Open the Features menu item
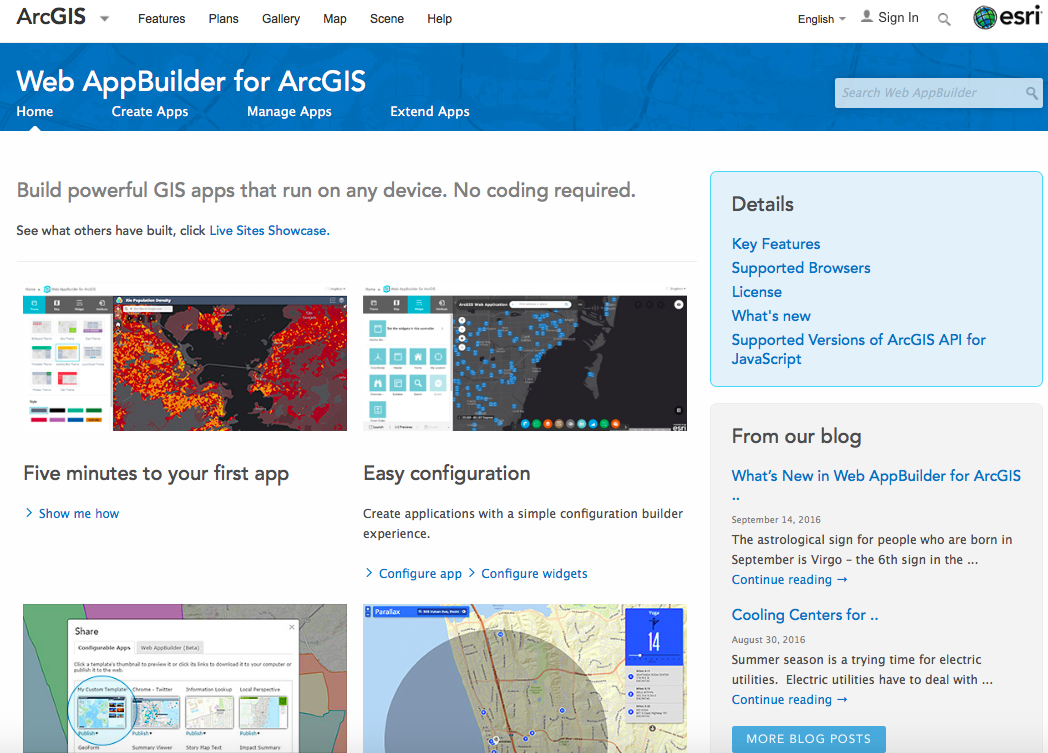 pyautogui.click(x=162, y=19)
